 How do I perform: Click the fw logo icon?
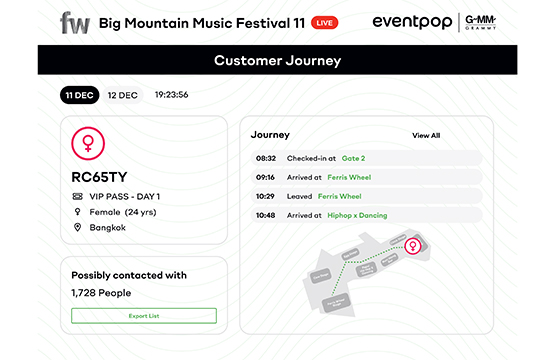coord(75,23)
